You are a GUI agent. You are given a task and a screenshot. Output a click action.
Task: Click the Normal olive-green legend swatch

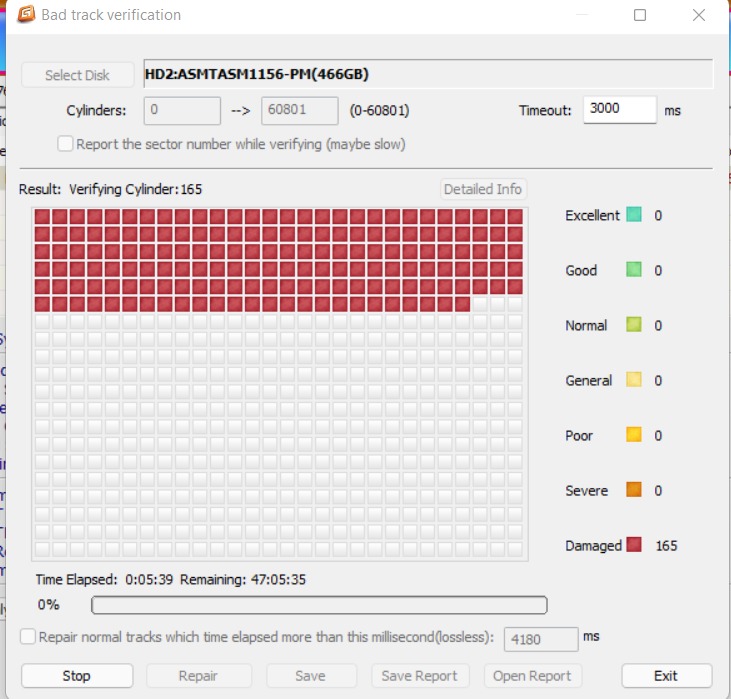(x=634, y=325)
